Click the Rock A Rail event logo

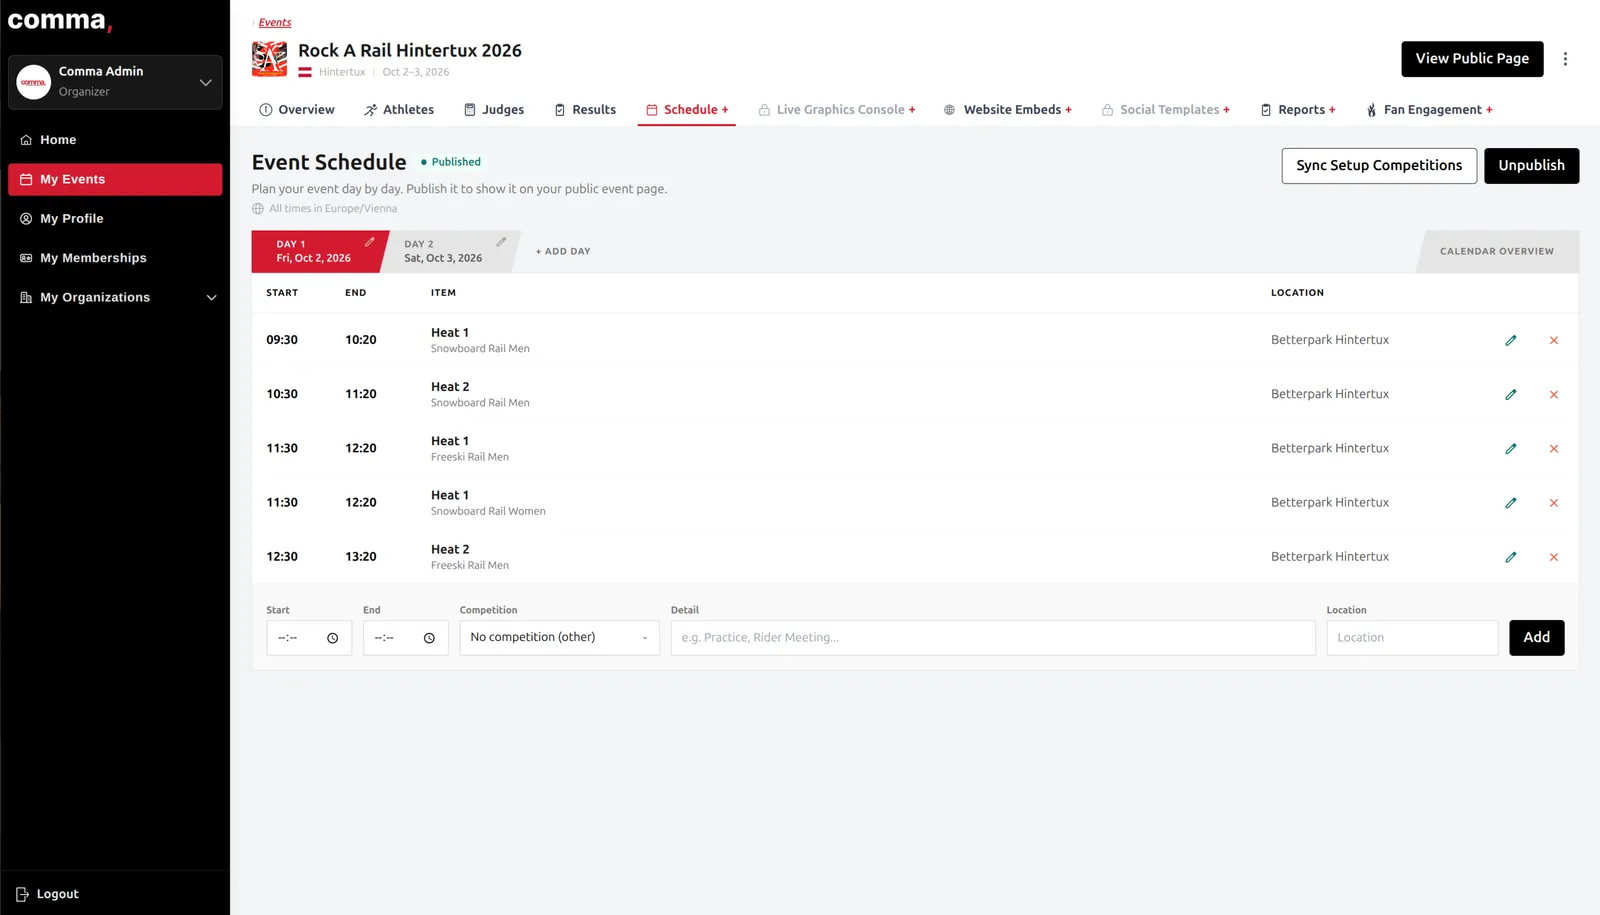tap(269, 59)
